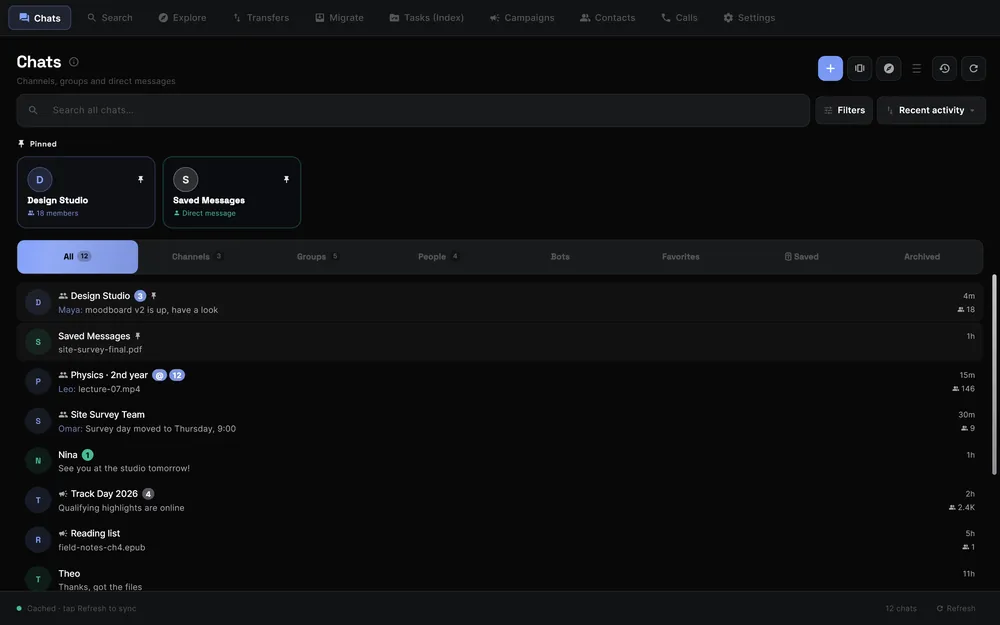Screen dimensions: 1000x625
Task: Click '12 chats' count in status bar
Action: pos(901,608)
